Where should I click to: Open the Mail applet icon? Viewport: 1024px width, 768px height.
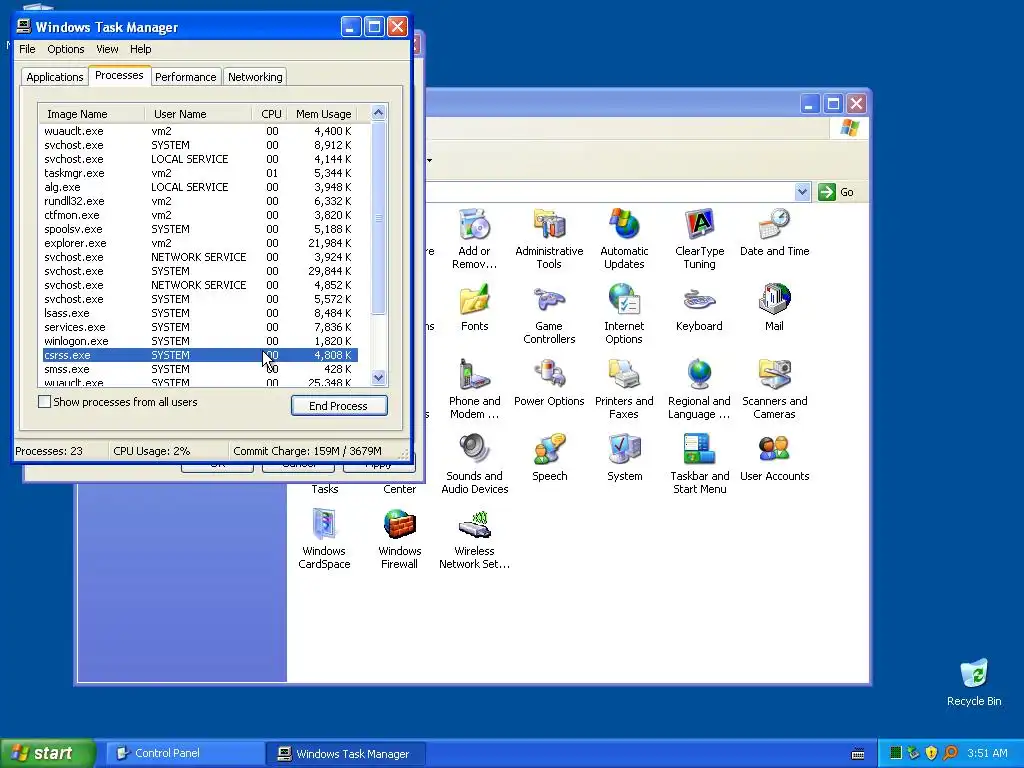coord(774,308)
